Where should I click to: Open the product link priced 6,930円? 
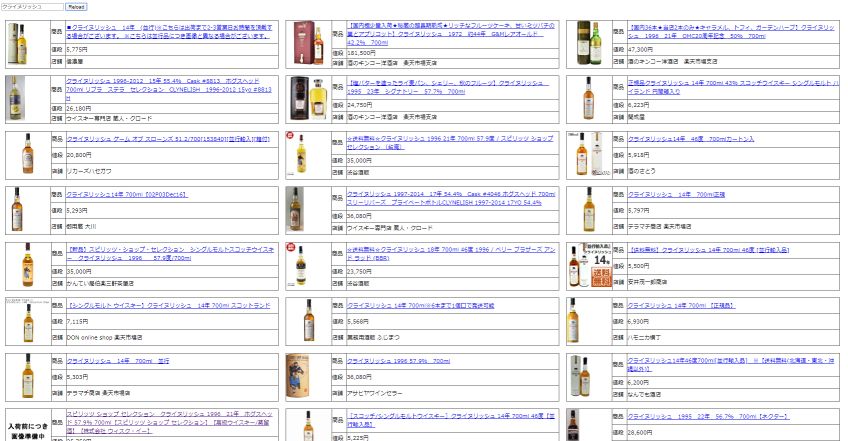681,306
